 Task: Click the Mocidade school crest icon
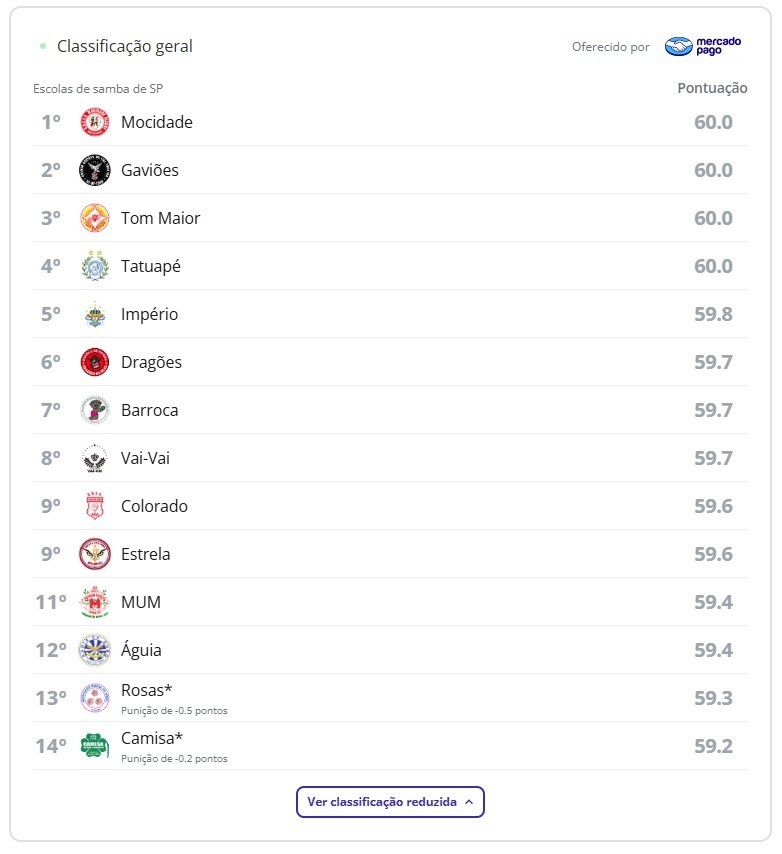click(94, 122)
